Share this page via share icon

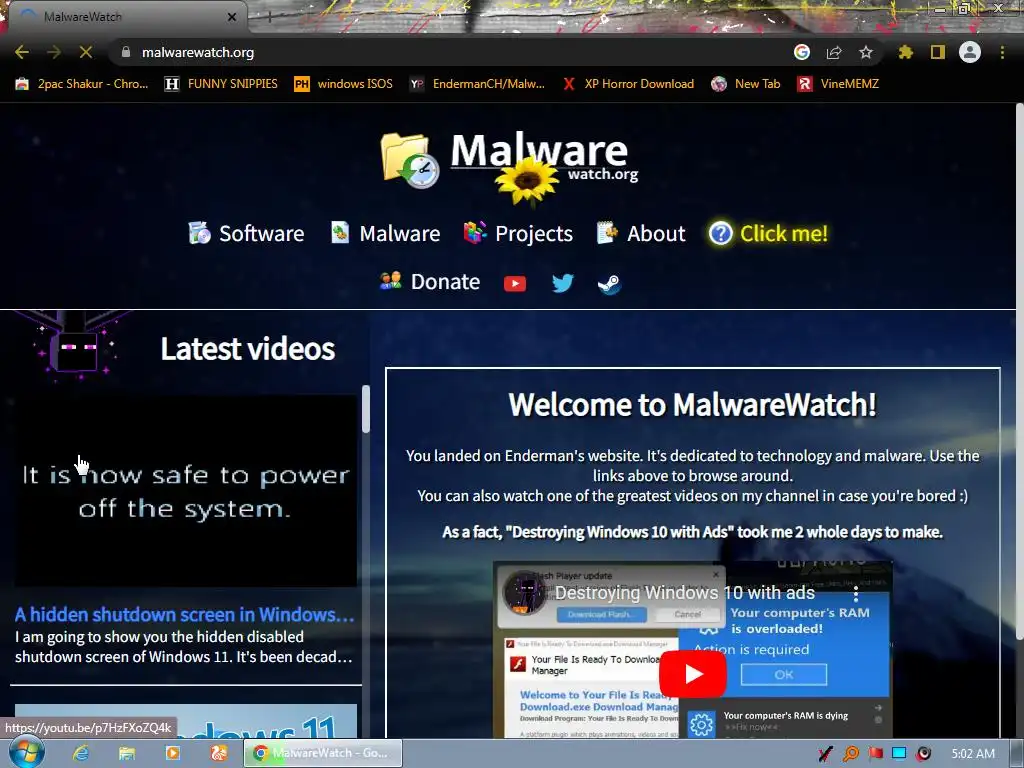[834, 52]
